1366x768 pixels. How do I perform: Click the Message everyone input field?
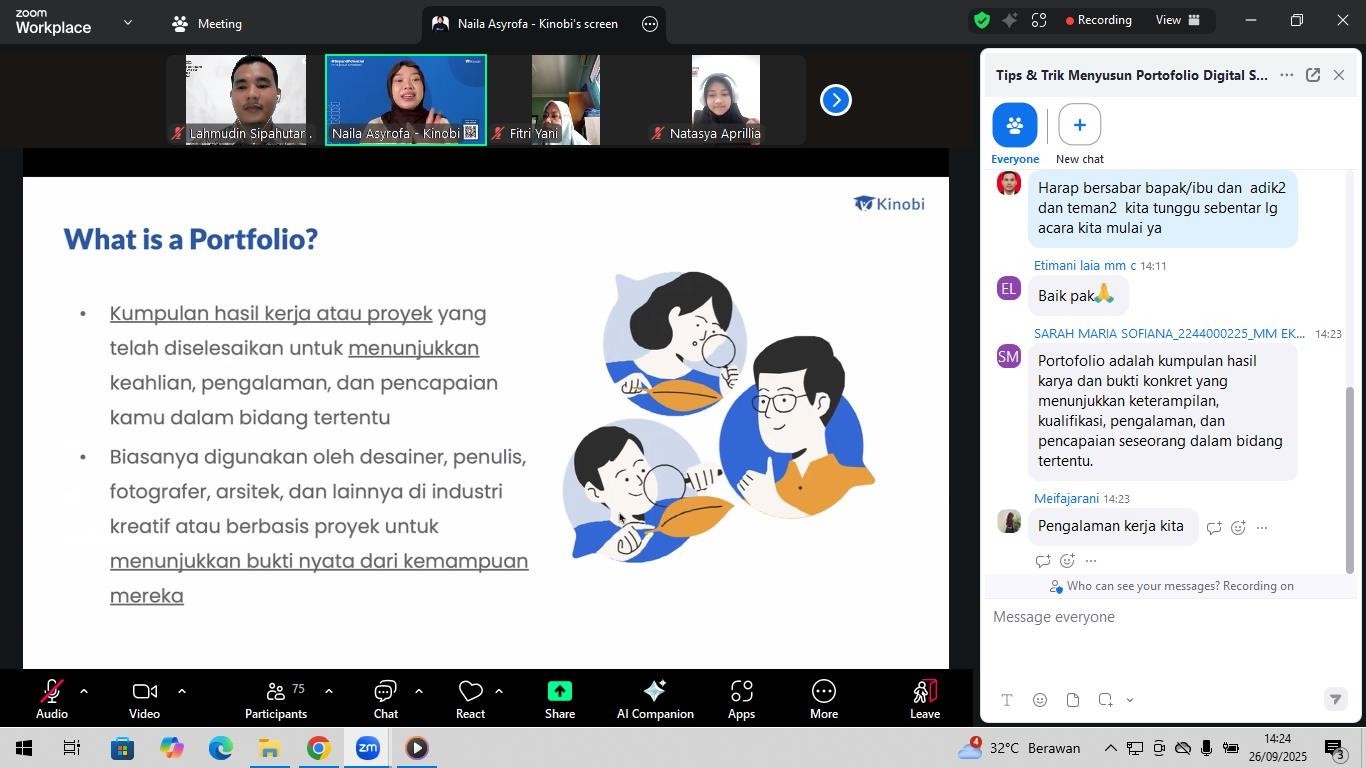pos(1160,617)
